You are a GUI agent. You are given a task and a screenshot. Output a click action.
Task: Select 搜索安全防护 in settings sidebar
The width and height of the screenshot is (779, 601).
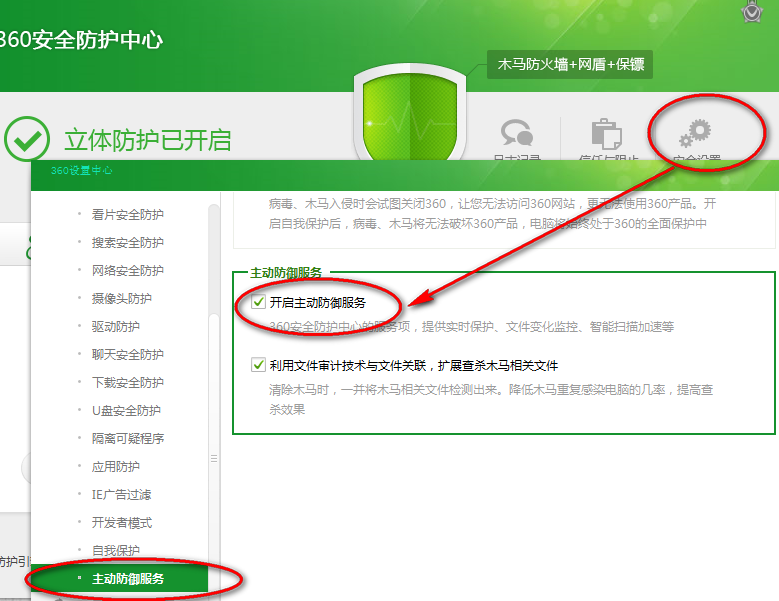tap(127, 242)
